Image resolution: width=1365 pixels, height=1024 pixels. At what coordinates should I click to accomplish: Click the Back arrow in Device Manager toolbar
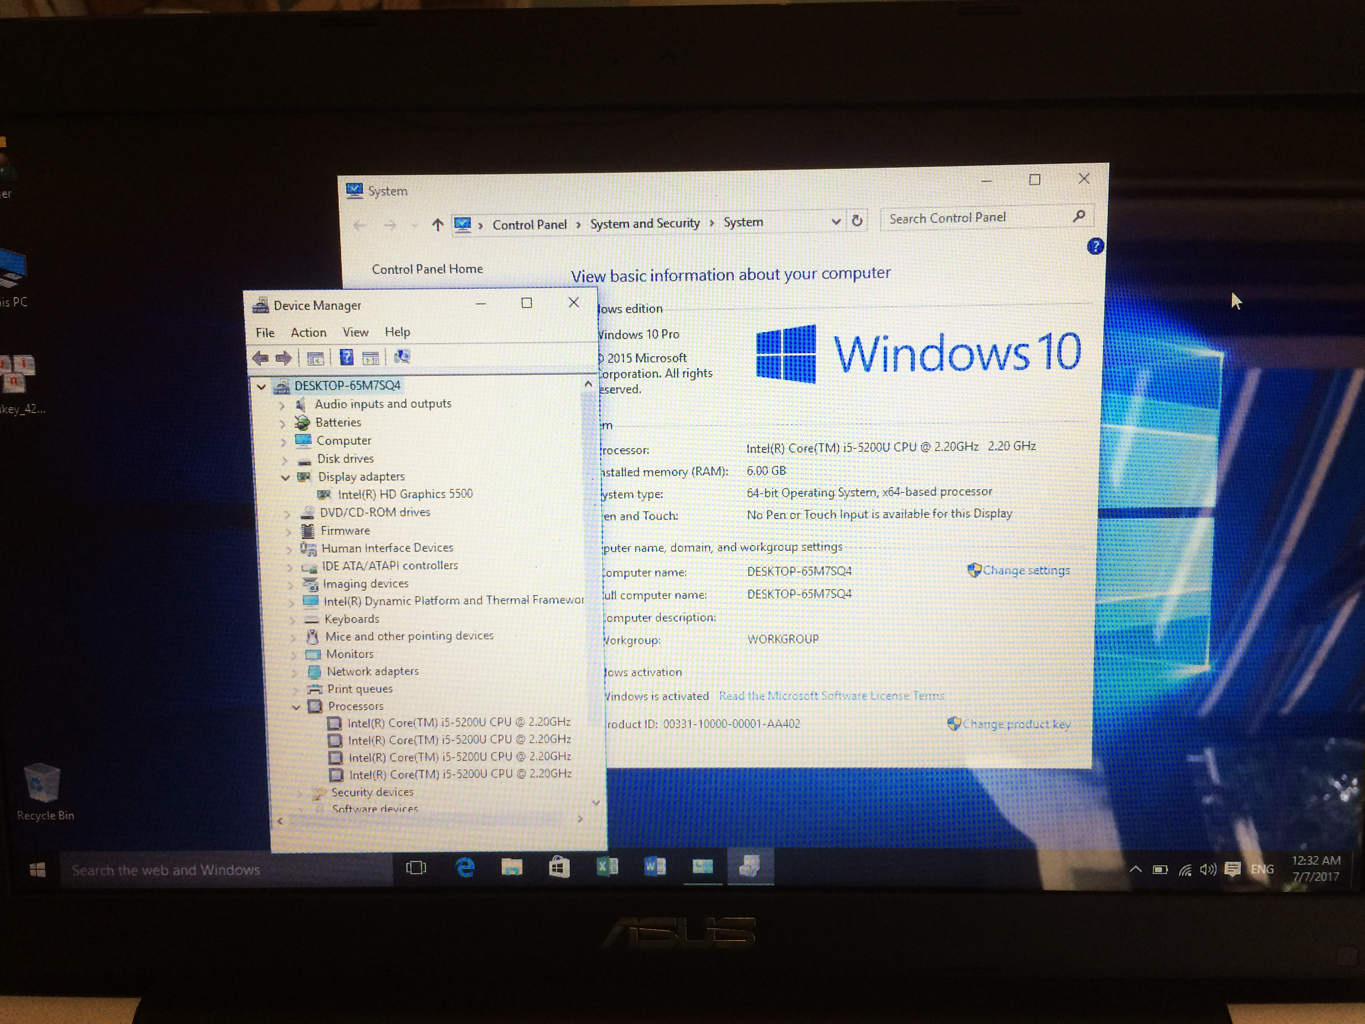tap(260, 358)
